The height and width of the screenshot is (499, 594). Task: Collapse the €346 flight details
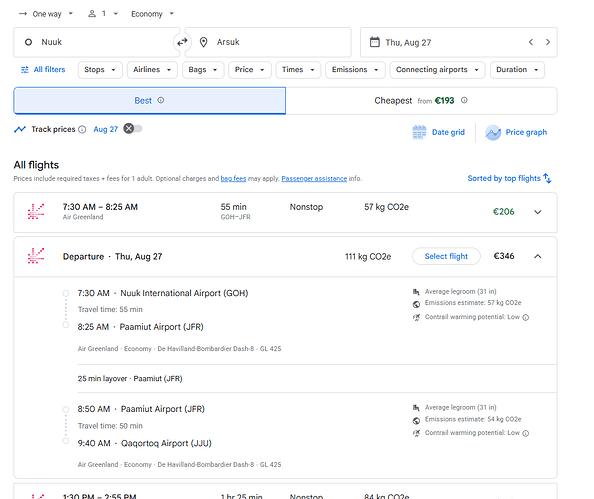tap(538, 257)
